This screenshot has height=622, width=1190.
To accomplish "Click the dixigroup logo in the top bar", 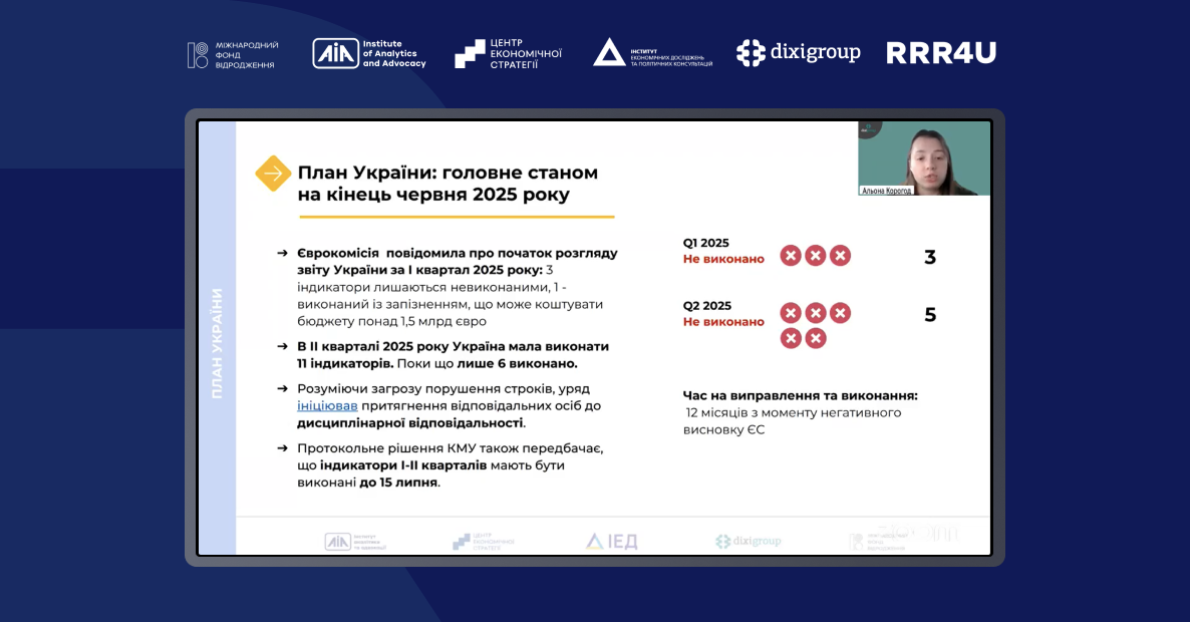I will click(x=798, y=53).
